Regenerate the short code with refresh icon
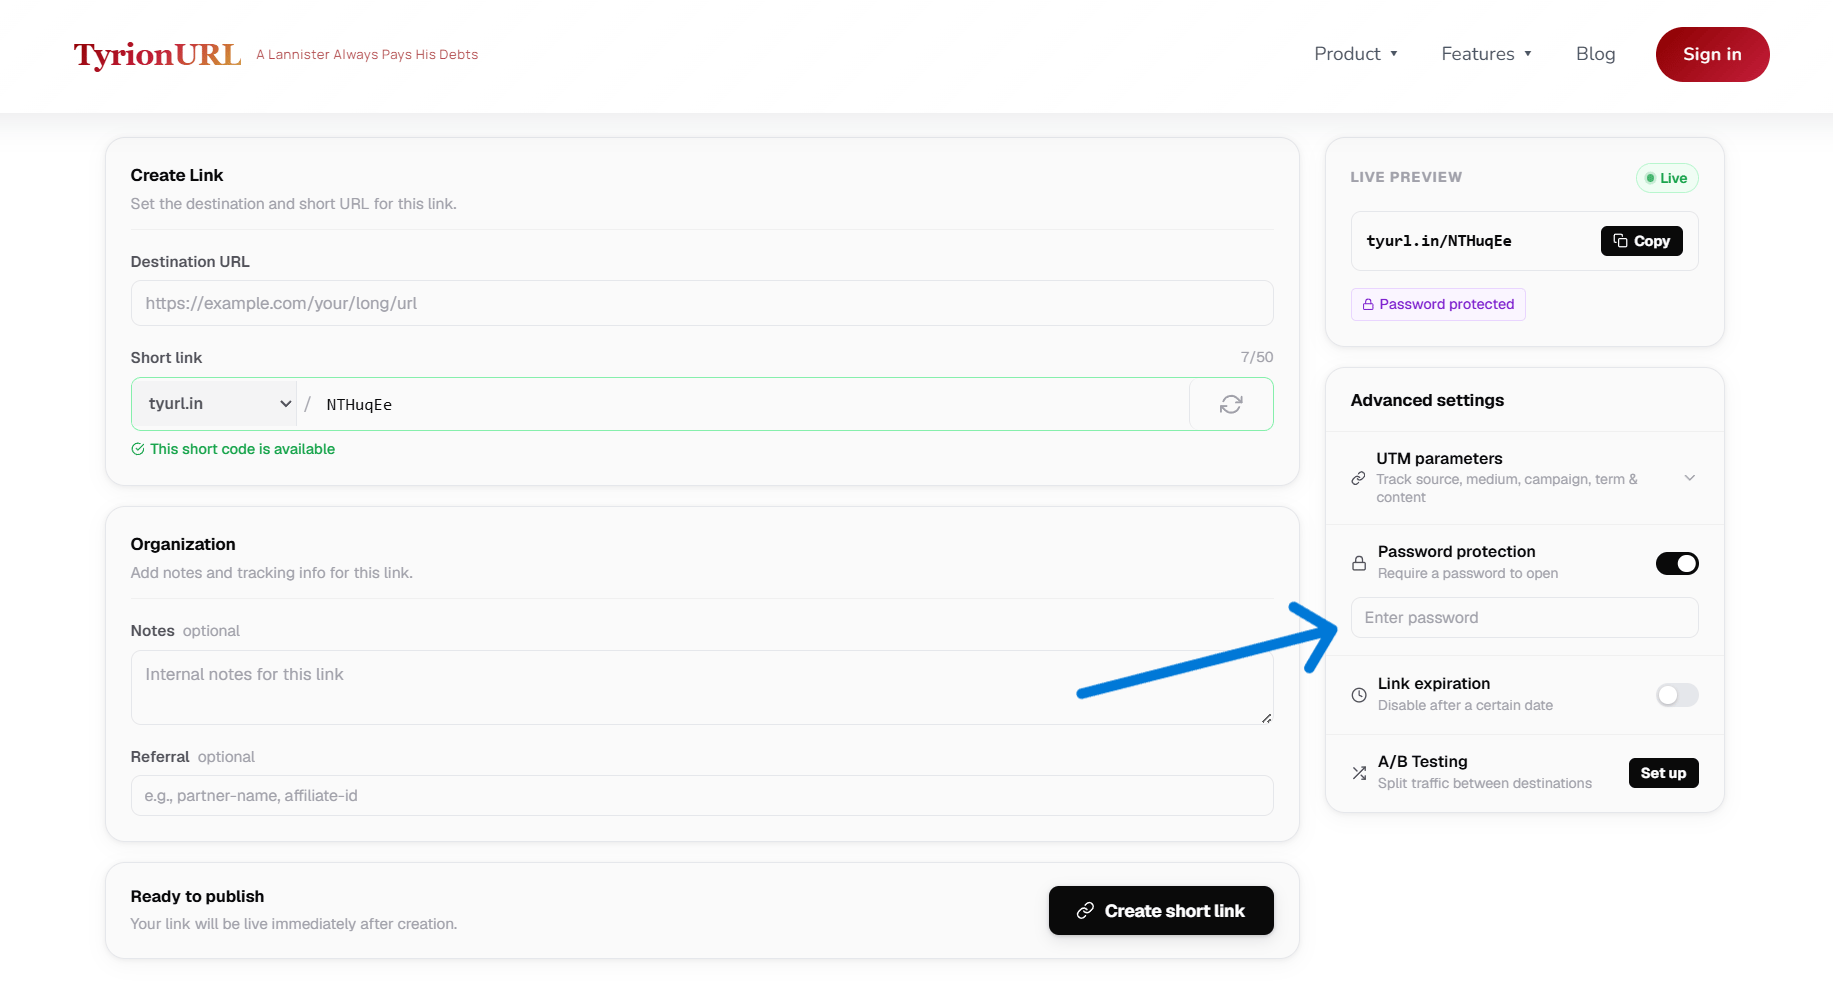Viewport: 1833px width, 990px height. (1231, 404)
